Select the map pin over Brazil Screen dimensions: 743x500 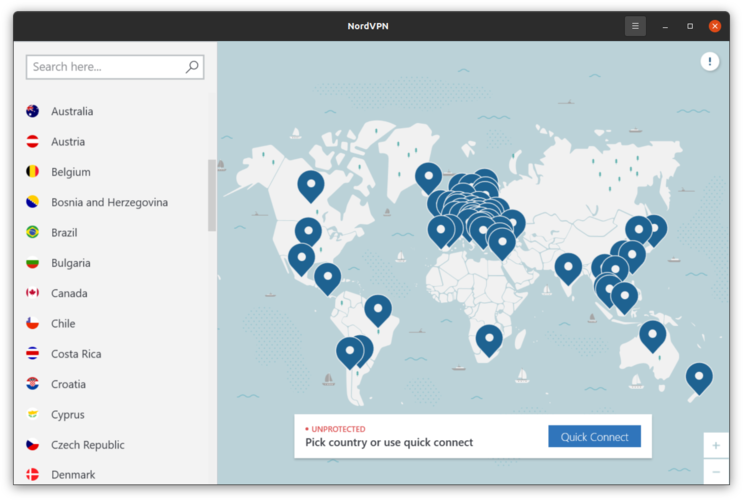click(378, 309)
